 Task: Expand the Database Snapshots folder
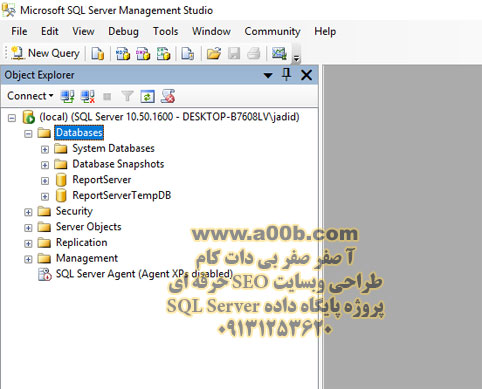45,165
